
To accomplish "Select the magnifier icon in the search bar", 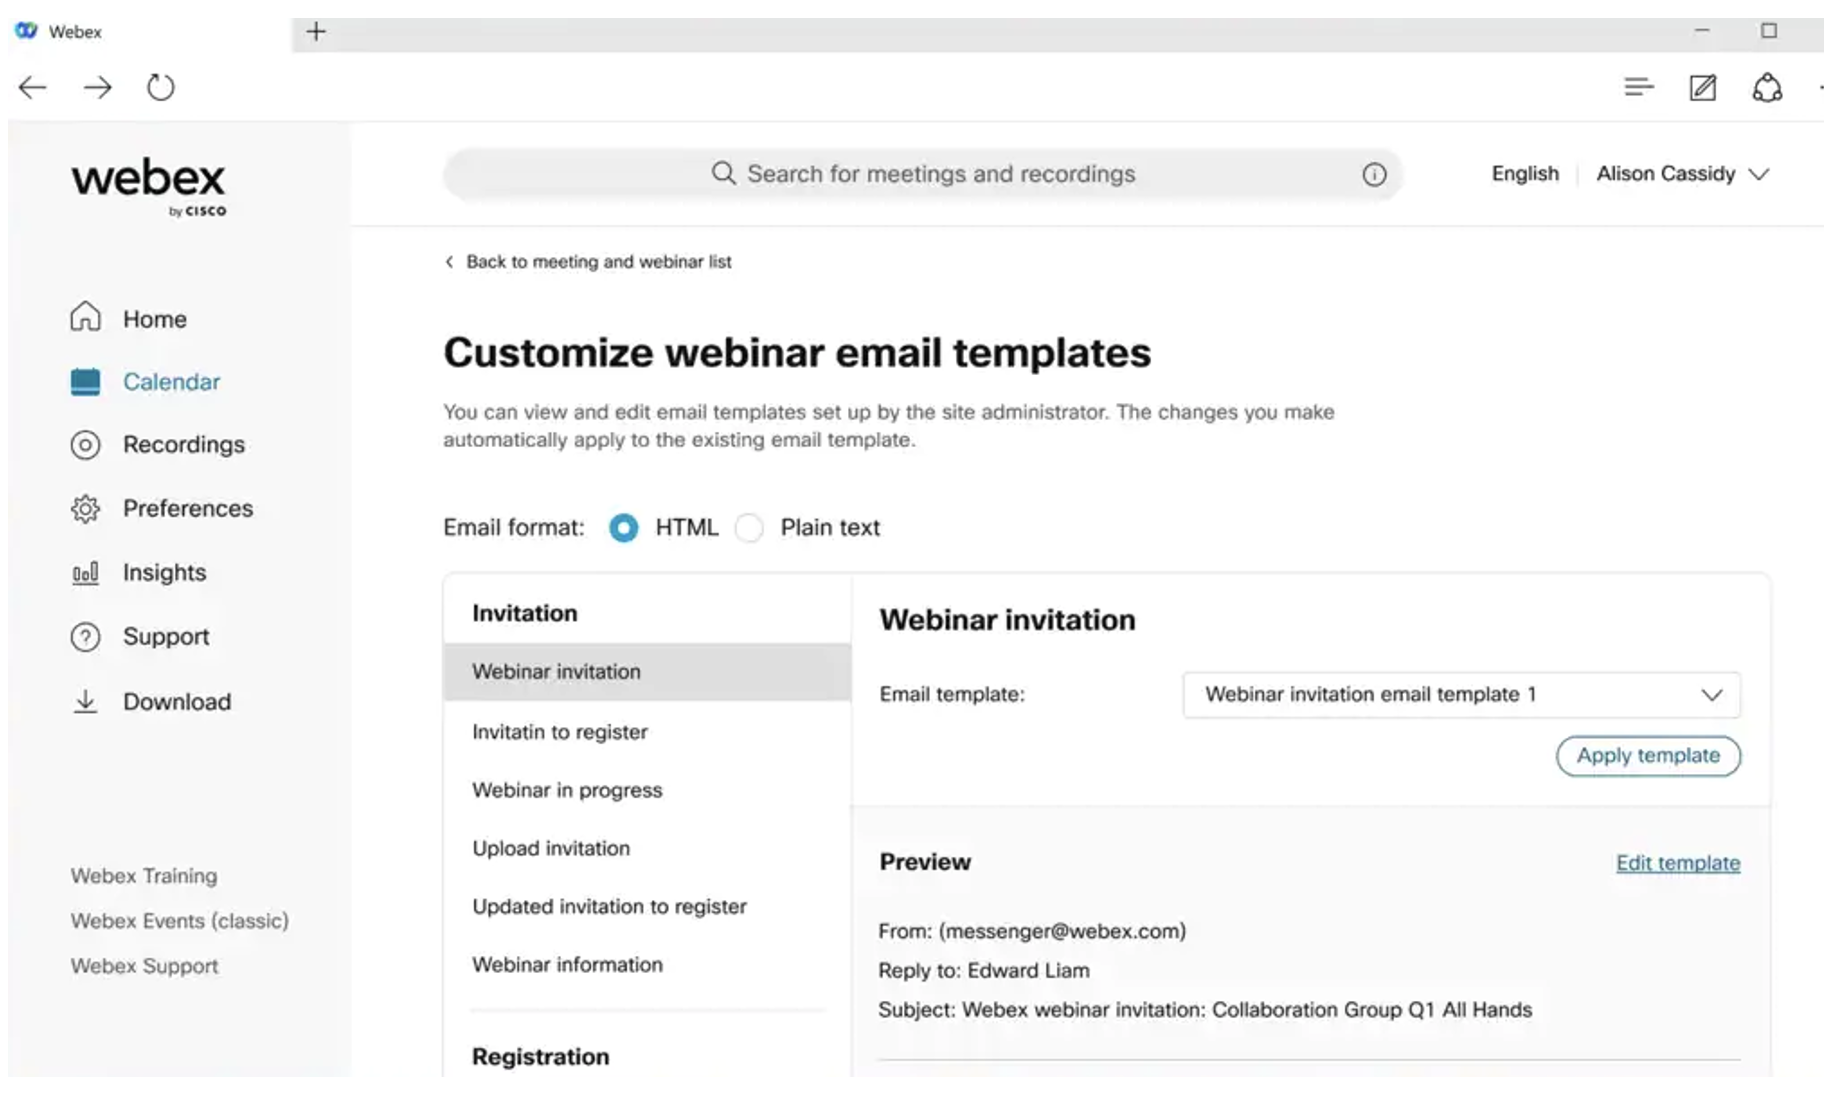I will coord(724,173).
